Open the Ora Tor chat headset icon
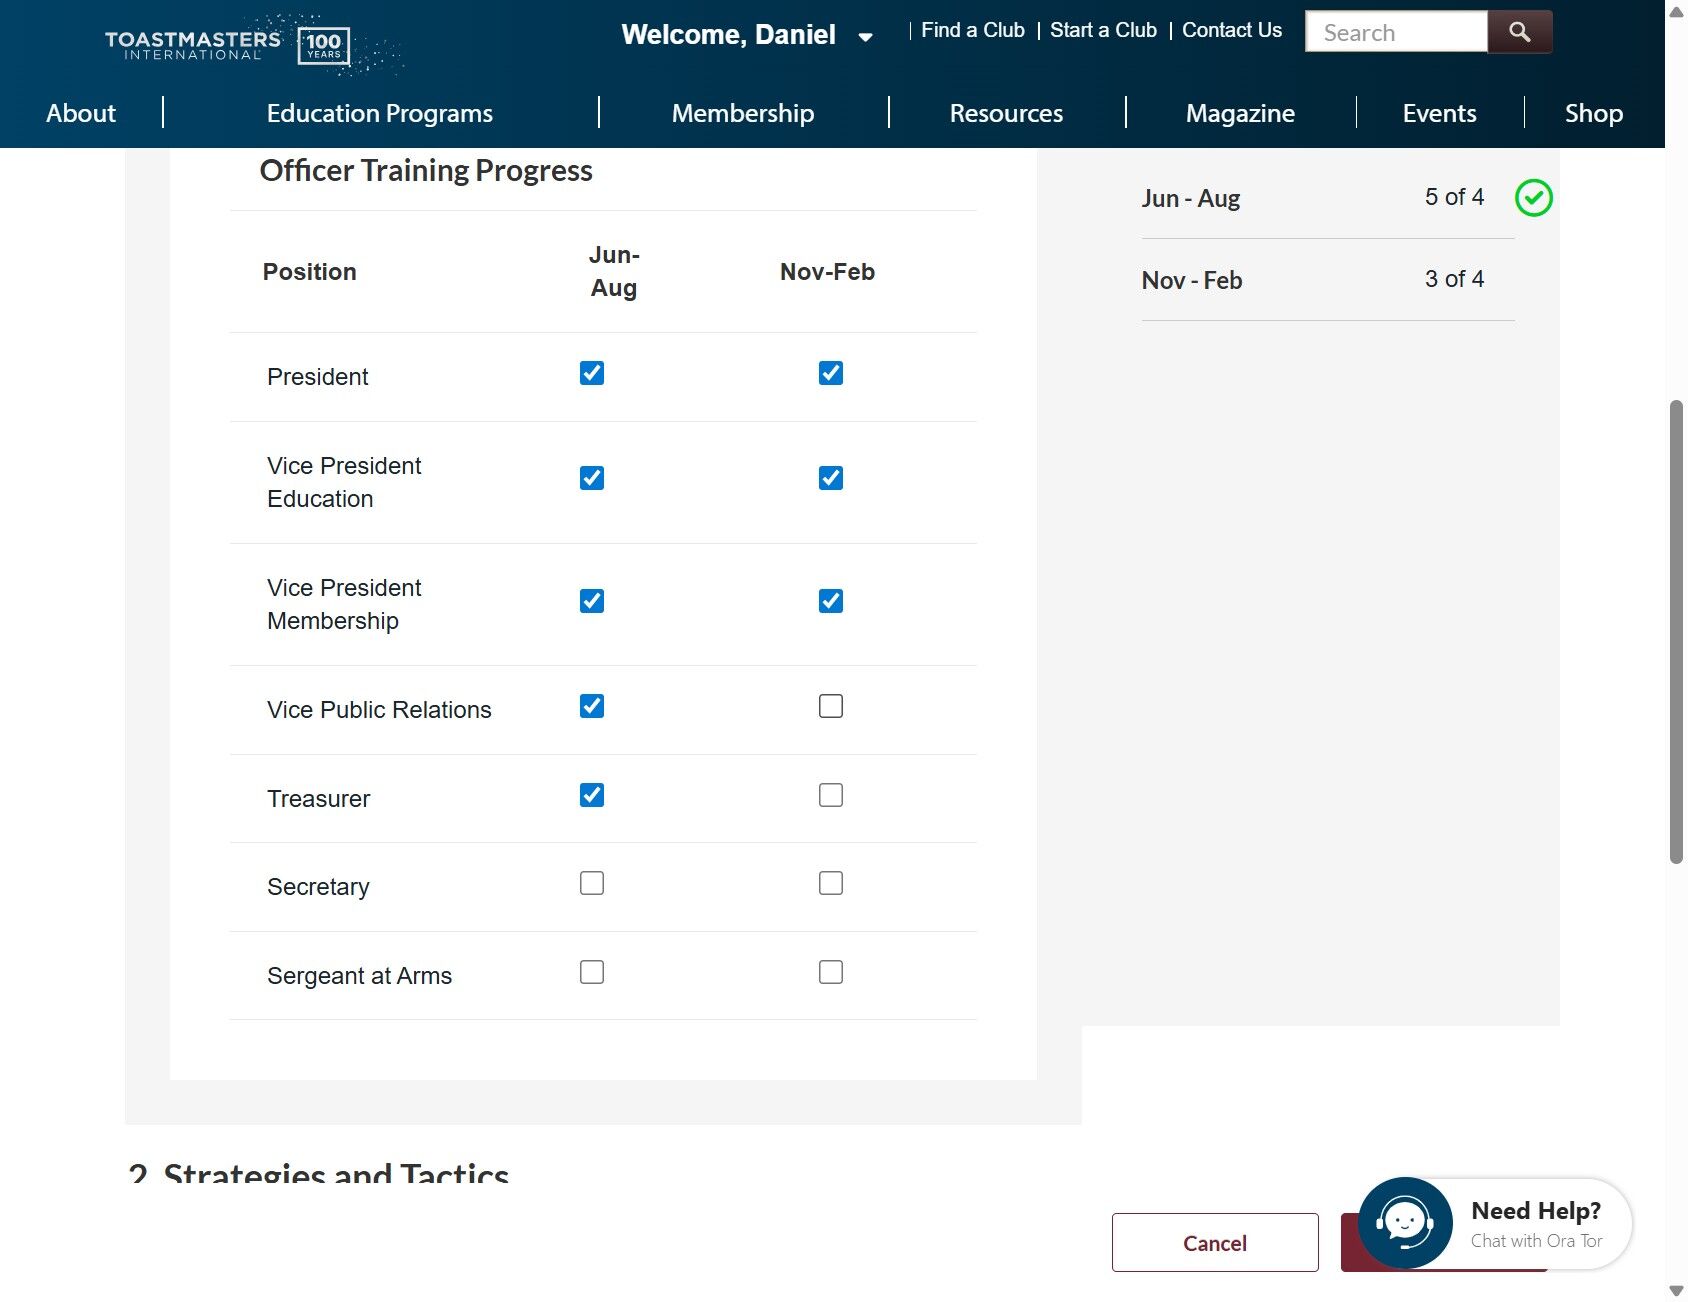The image size is (1688, 1302). [1405, 1222]
